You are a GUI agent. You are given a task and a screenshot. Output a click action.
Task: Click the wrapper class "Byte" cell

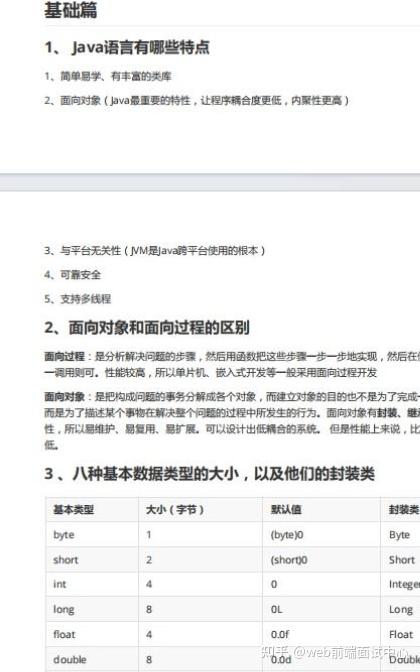click(399, 535)
